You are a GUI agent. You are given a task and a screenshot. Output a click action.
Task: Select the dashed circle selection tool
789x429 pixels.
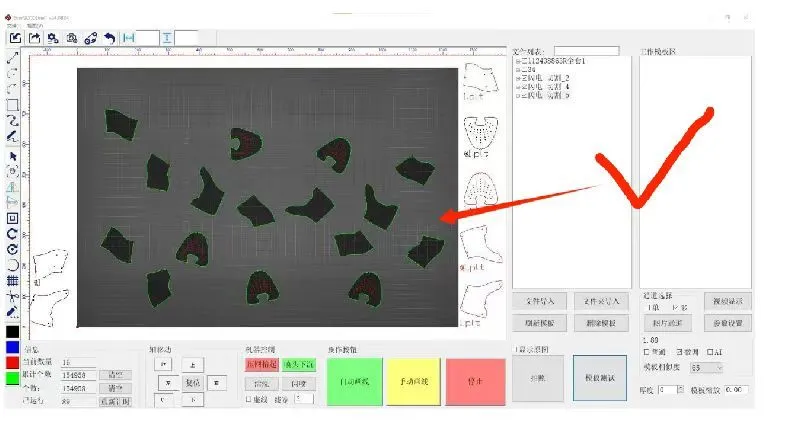point(13,171)
